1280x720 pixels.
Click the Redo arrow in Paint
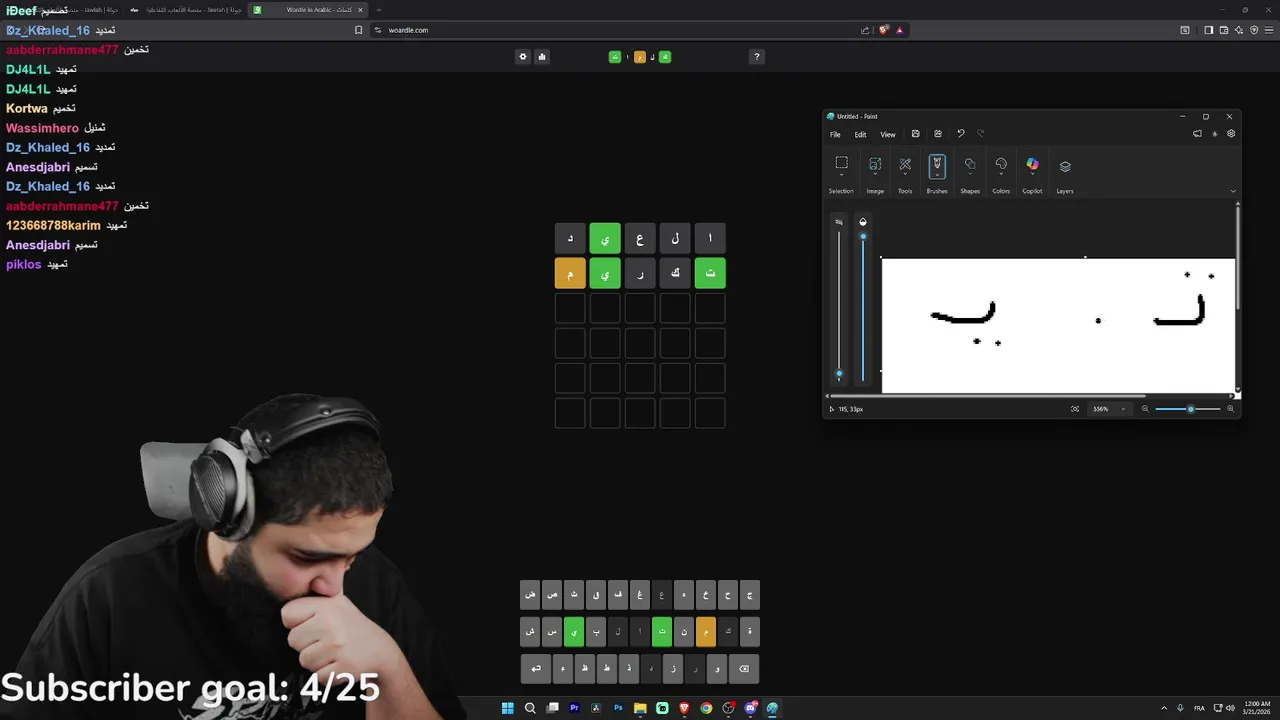pos(981,134)
